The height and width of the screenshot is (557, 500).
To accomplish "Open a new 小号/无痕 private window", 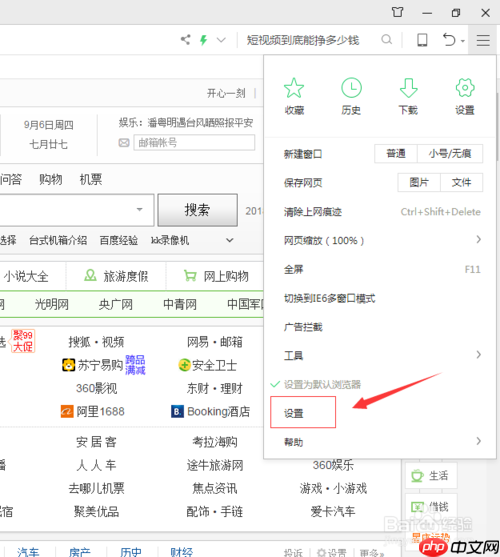I will click(450, 153).
